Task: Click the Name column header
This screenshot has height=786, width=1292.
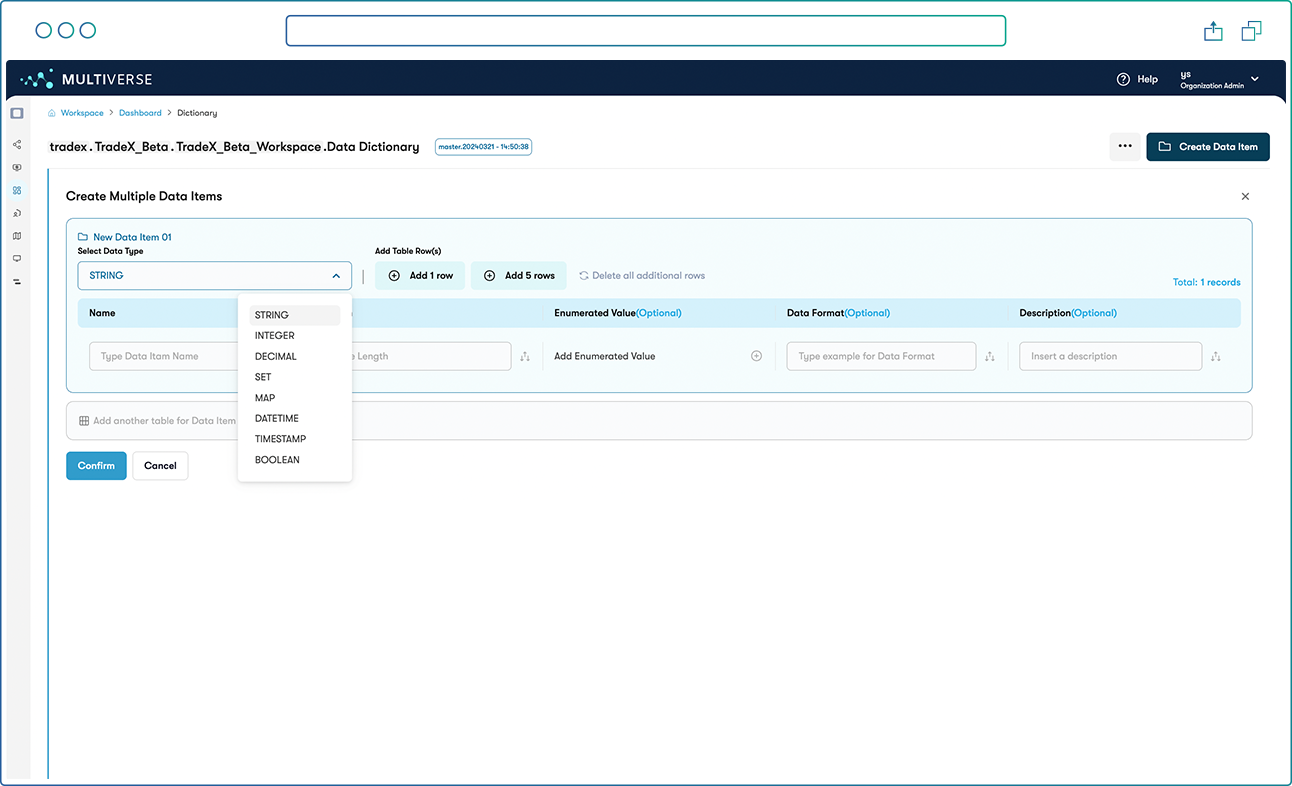Action: (x=102, y=313)
